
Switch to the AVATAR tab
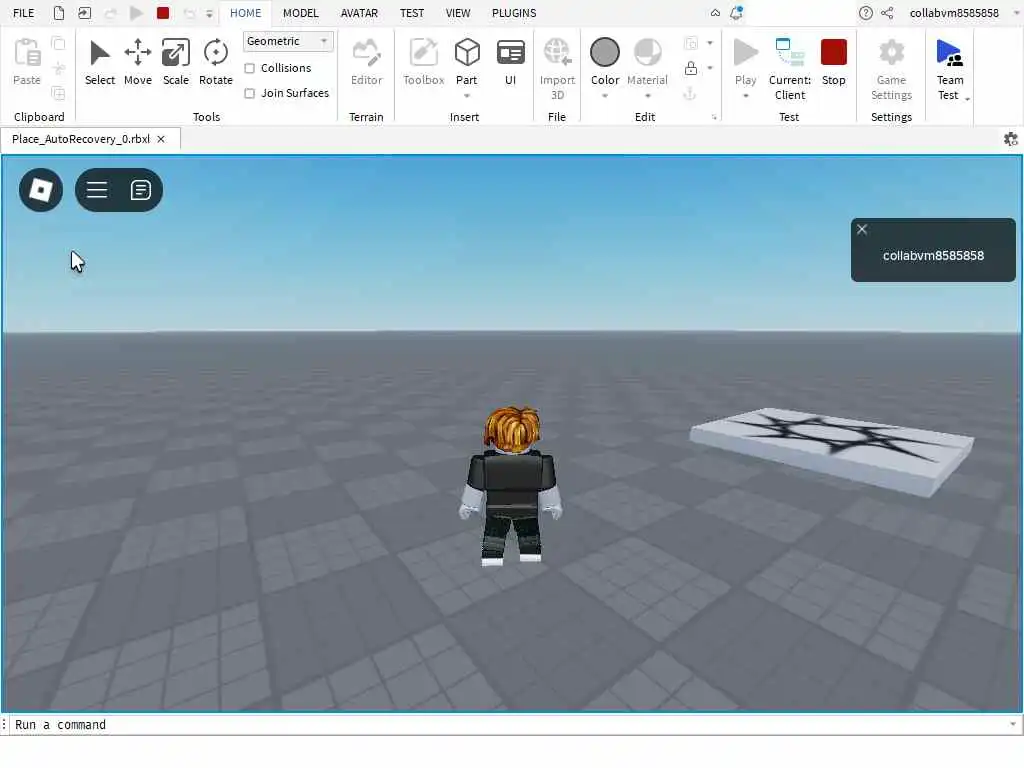pos(359,13)
